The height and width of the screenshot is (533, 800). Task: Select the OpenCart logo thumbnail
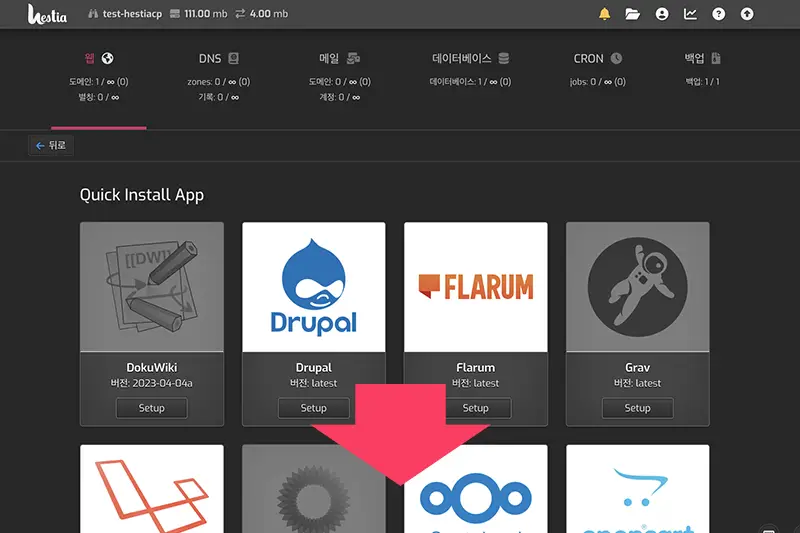[x=638, y=489]
